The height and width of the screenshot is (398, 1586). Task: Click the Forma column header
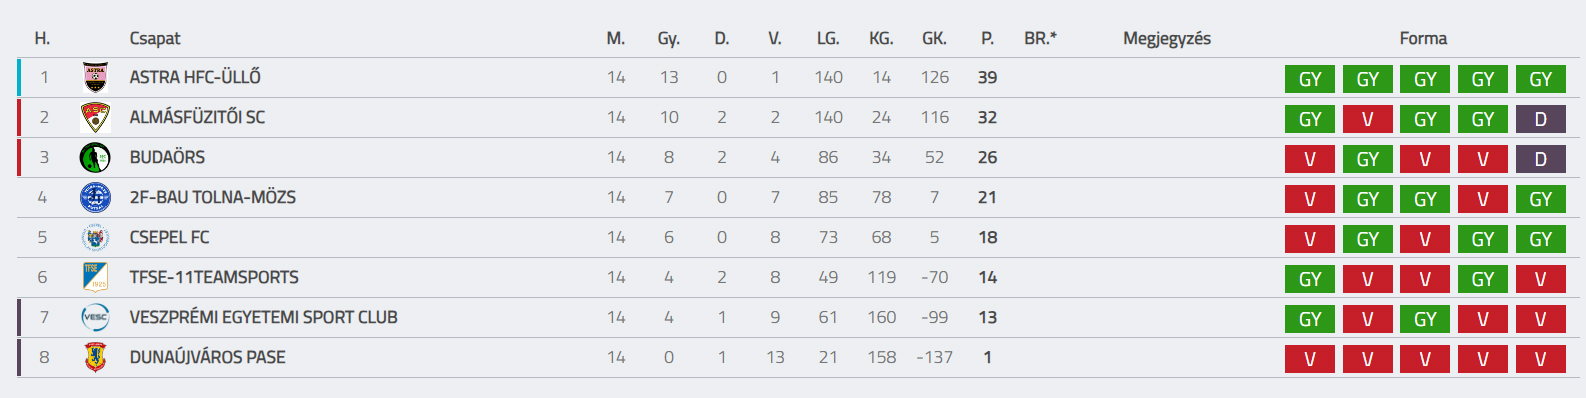point(1423,38)
